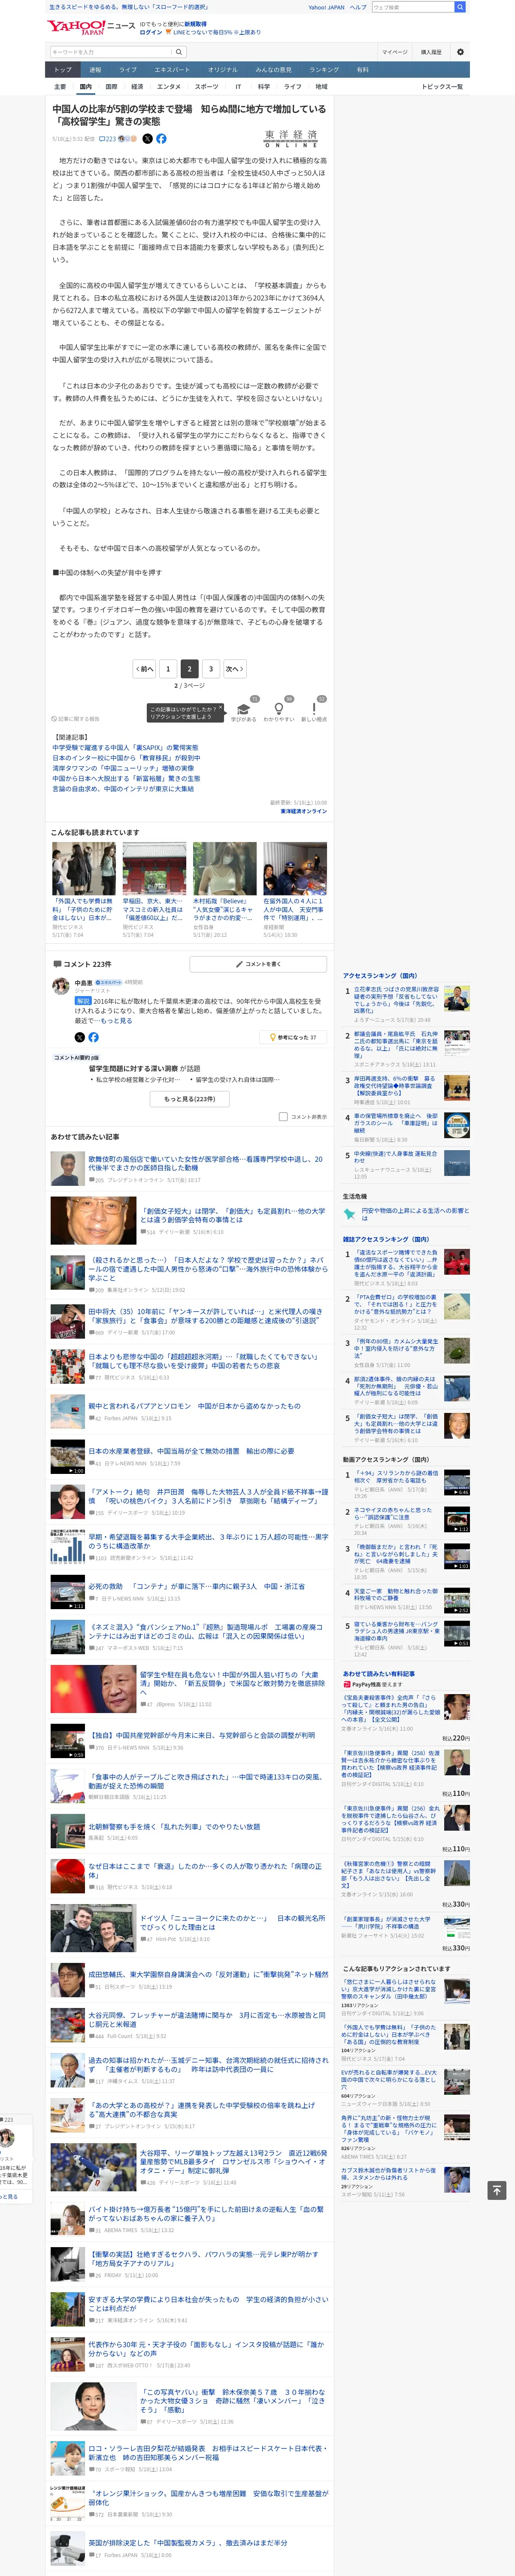Click 中島恵 commenter avatar
The image size is (515, 2576).
[x=61, y=986]
